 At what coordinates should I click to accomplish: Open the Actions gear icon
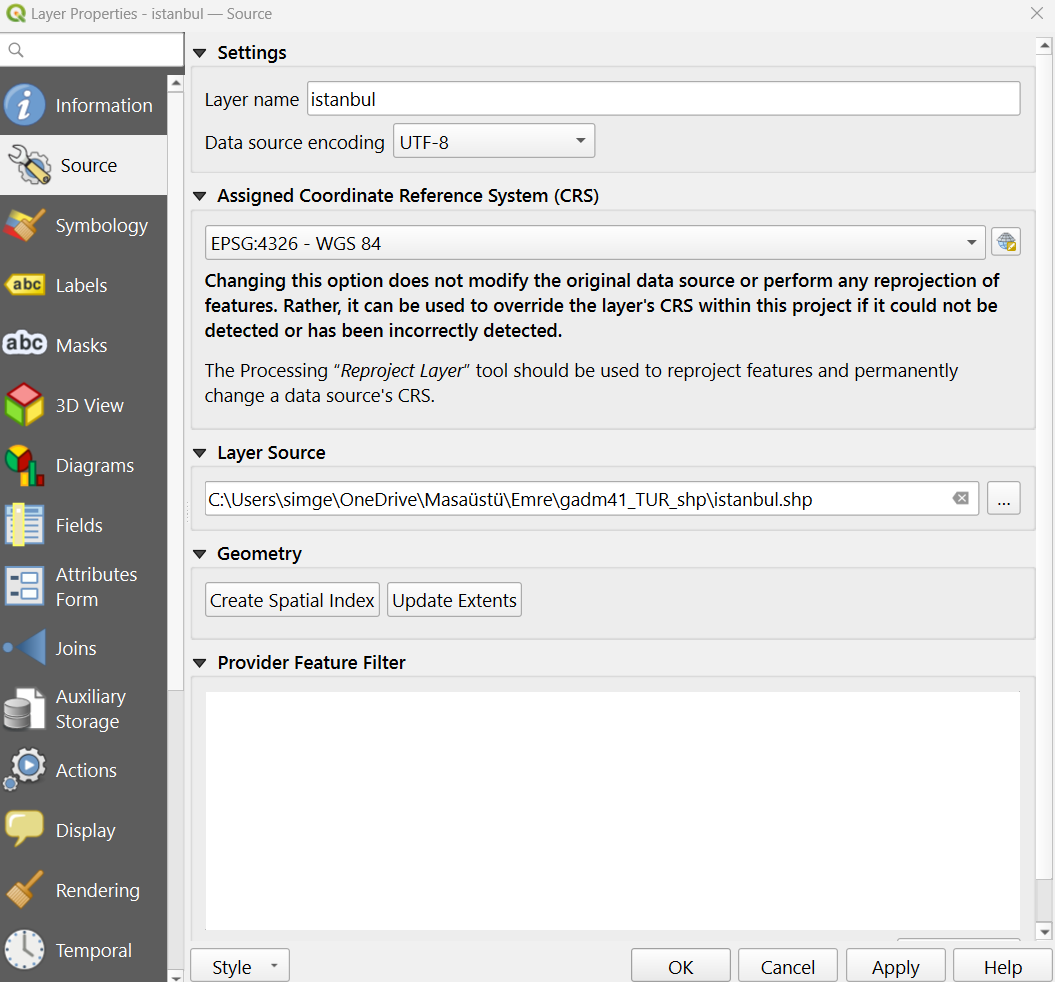tap(25, 770)
